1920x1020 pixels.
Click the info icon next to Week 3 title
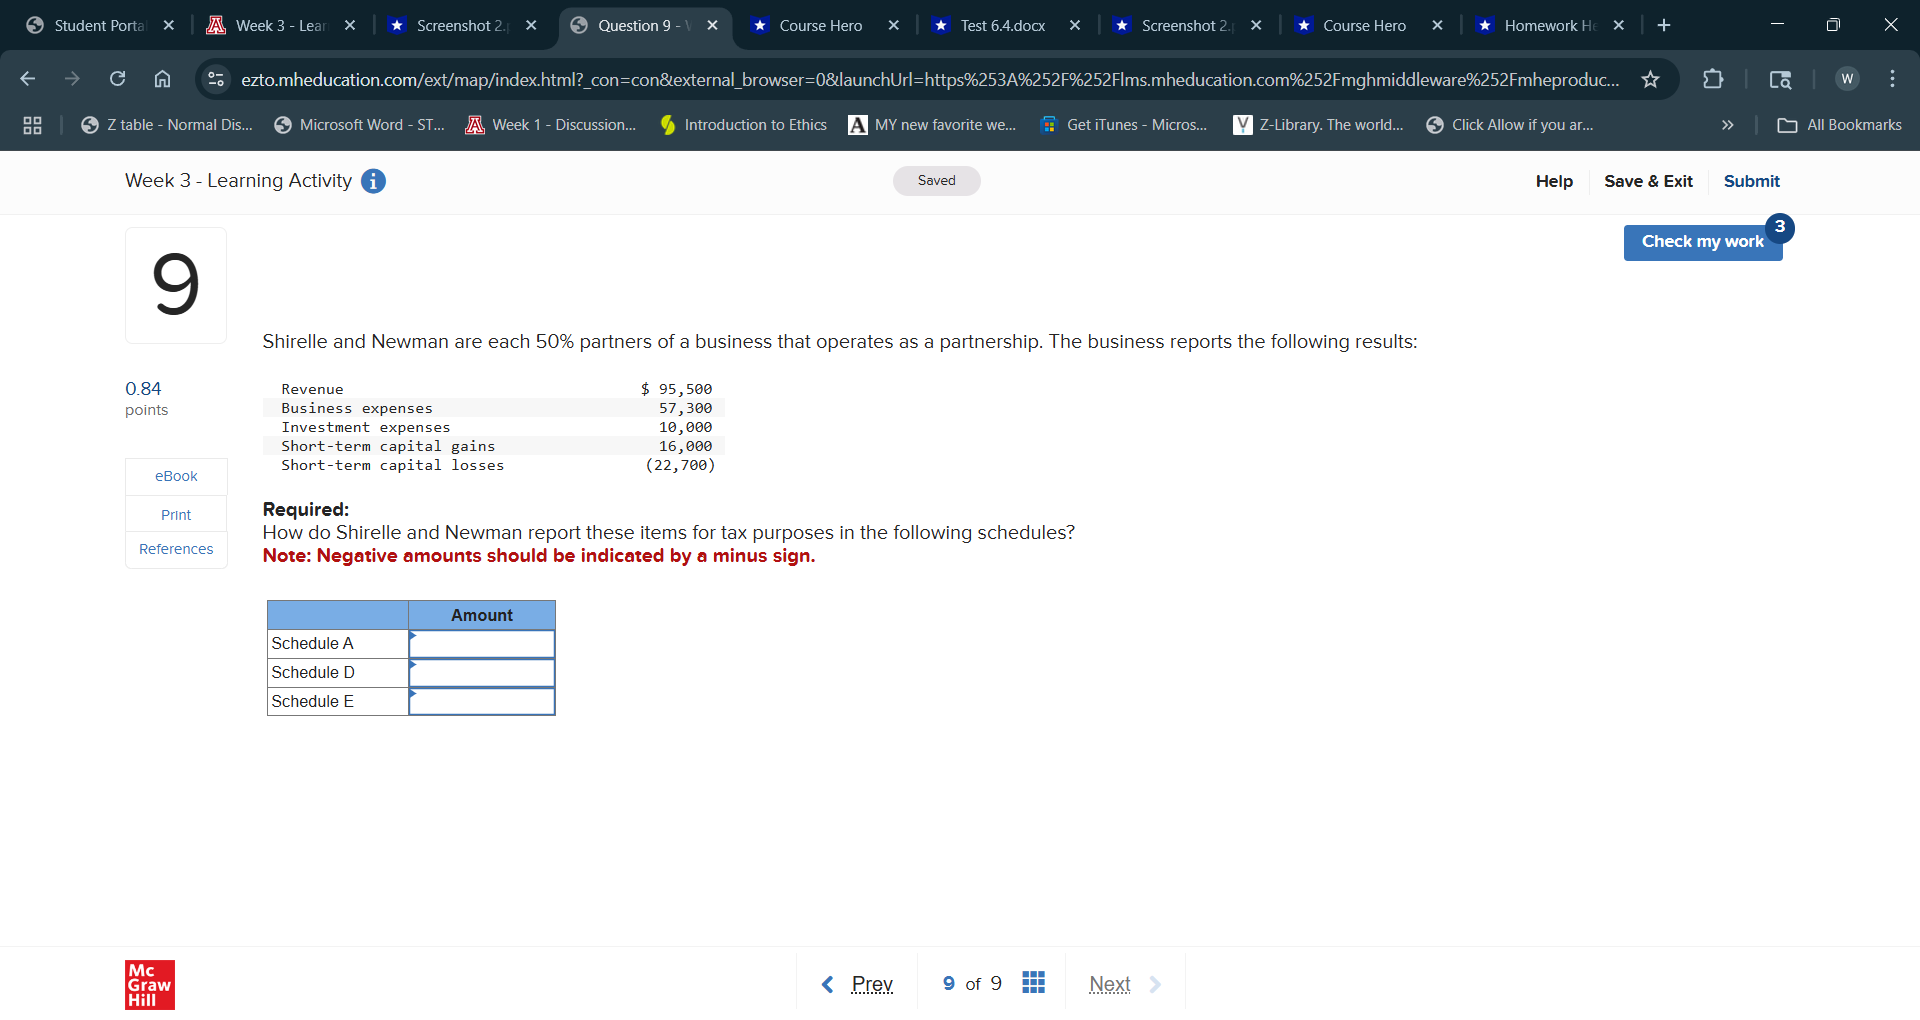click(x=373, y=181)
